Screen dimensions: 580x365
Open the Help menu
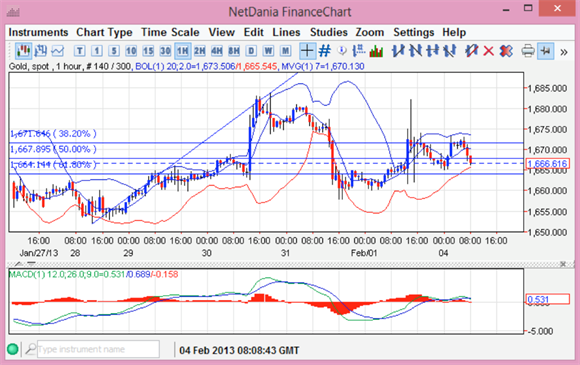[x=454, y=33]
